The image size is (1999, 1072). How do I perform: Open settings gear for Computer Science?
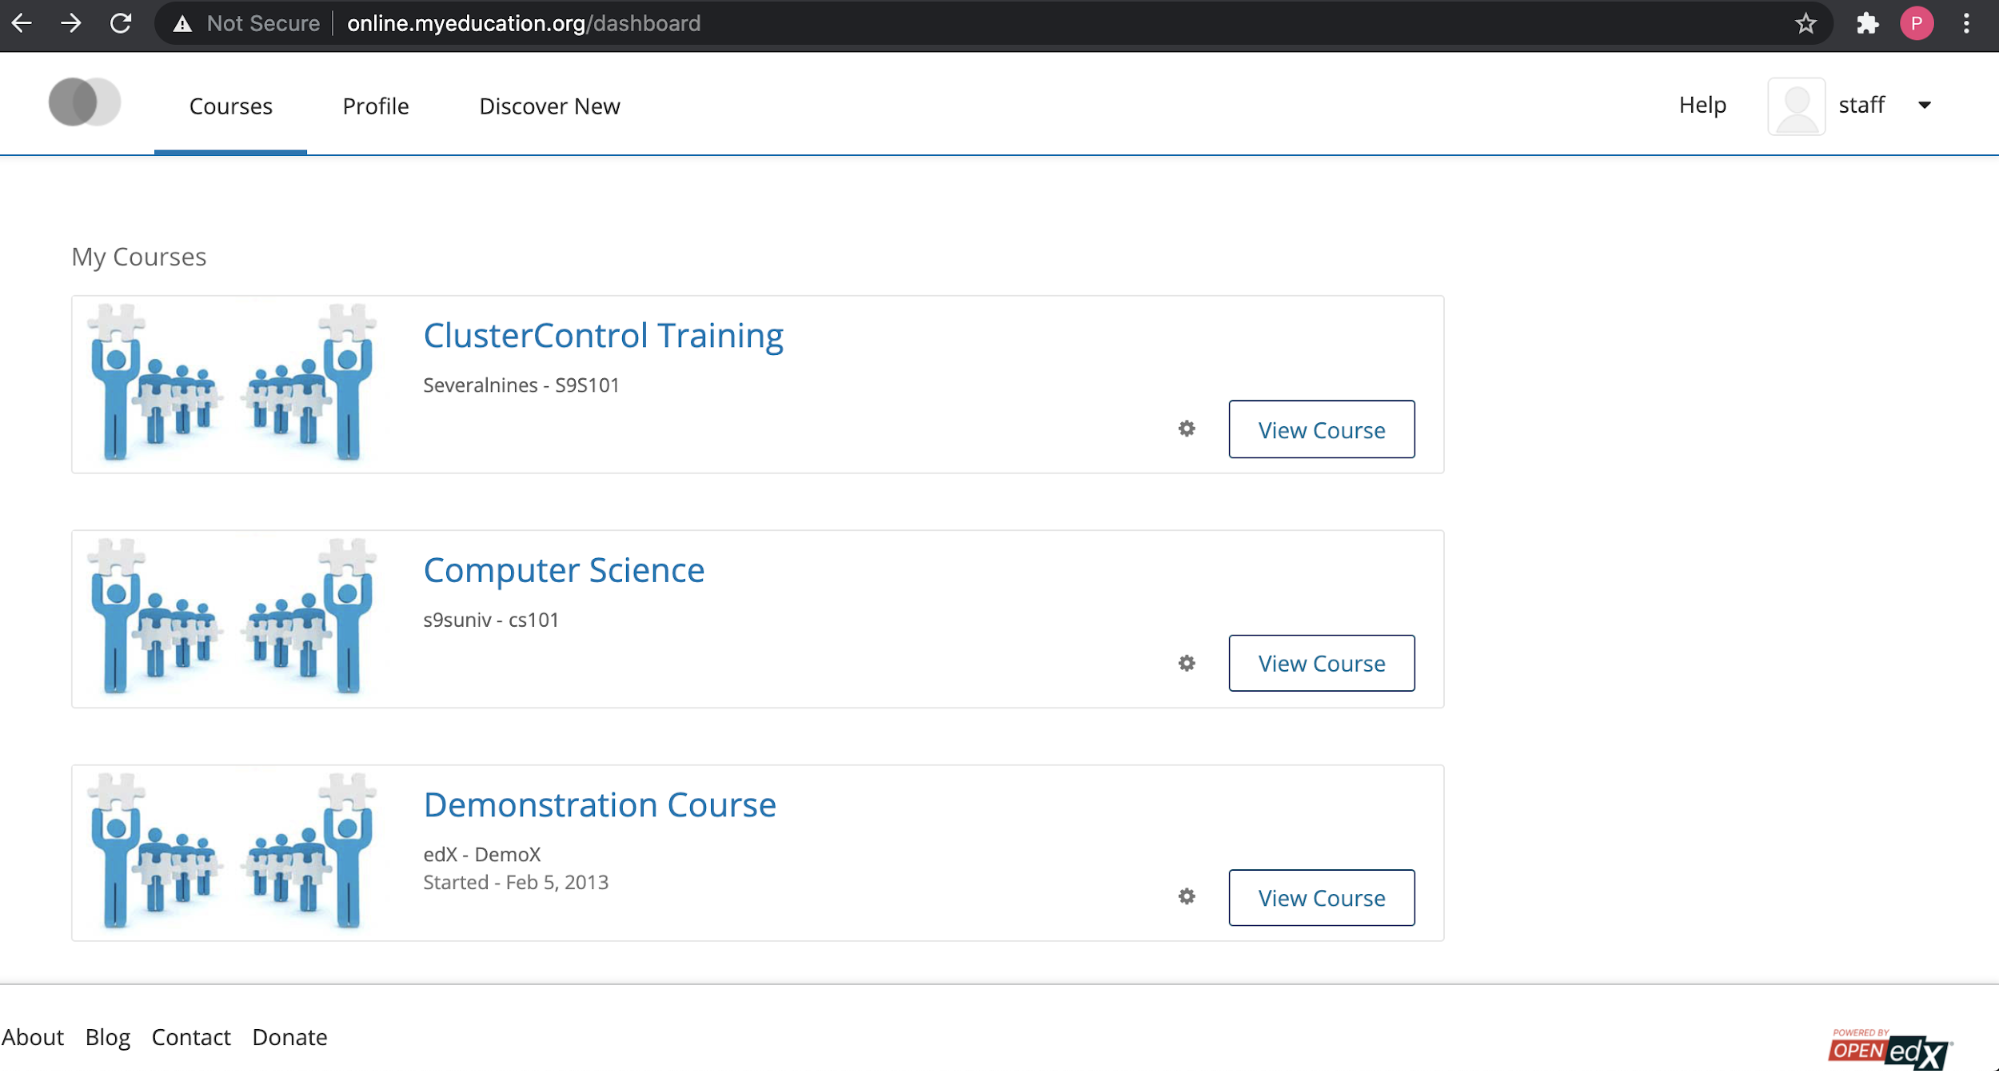1187,664
